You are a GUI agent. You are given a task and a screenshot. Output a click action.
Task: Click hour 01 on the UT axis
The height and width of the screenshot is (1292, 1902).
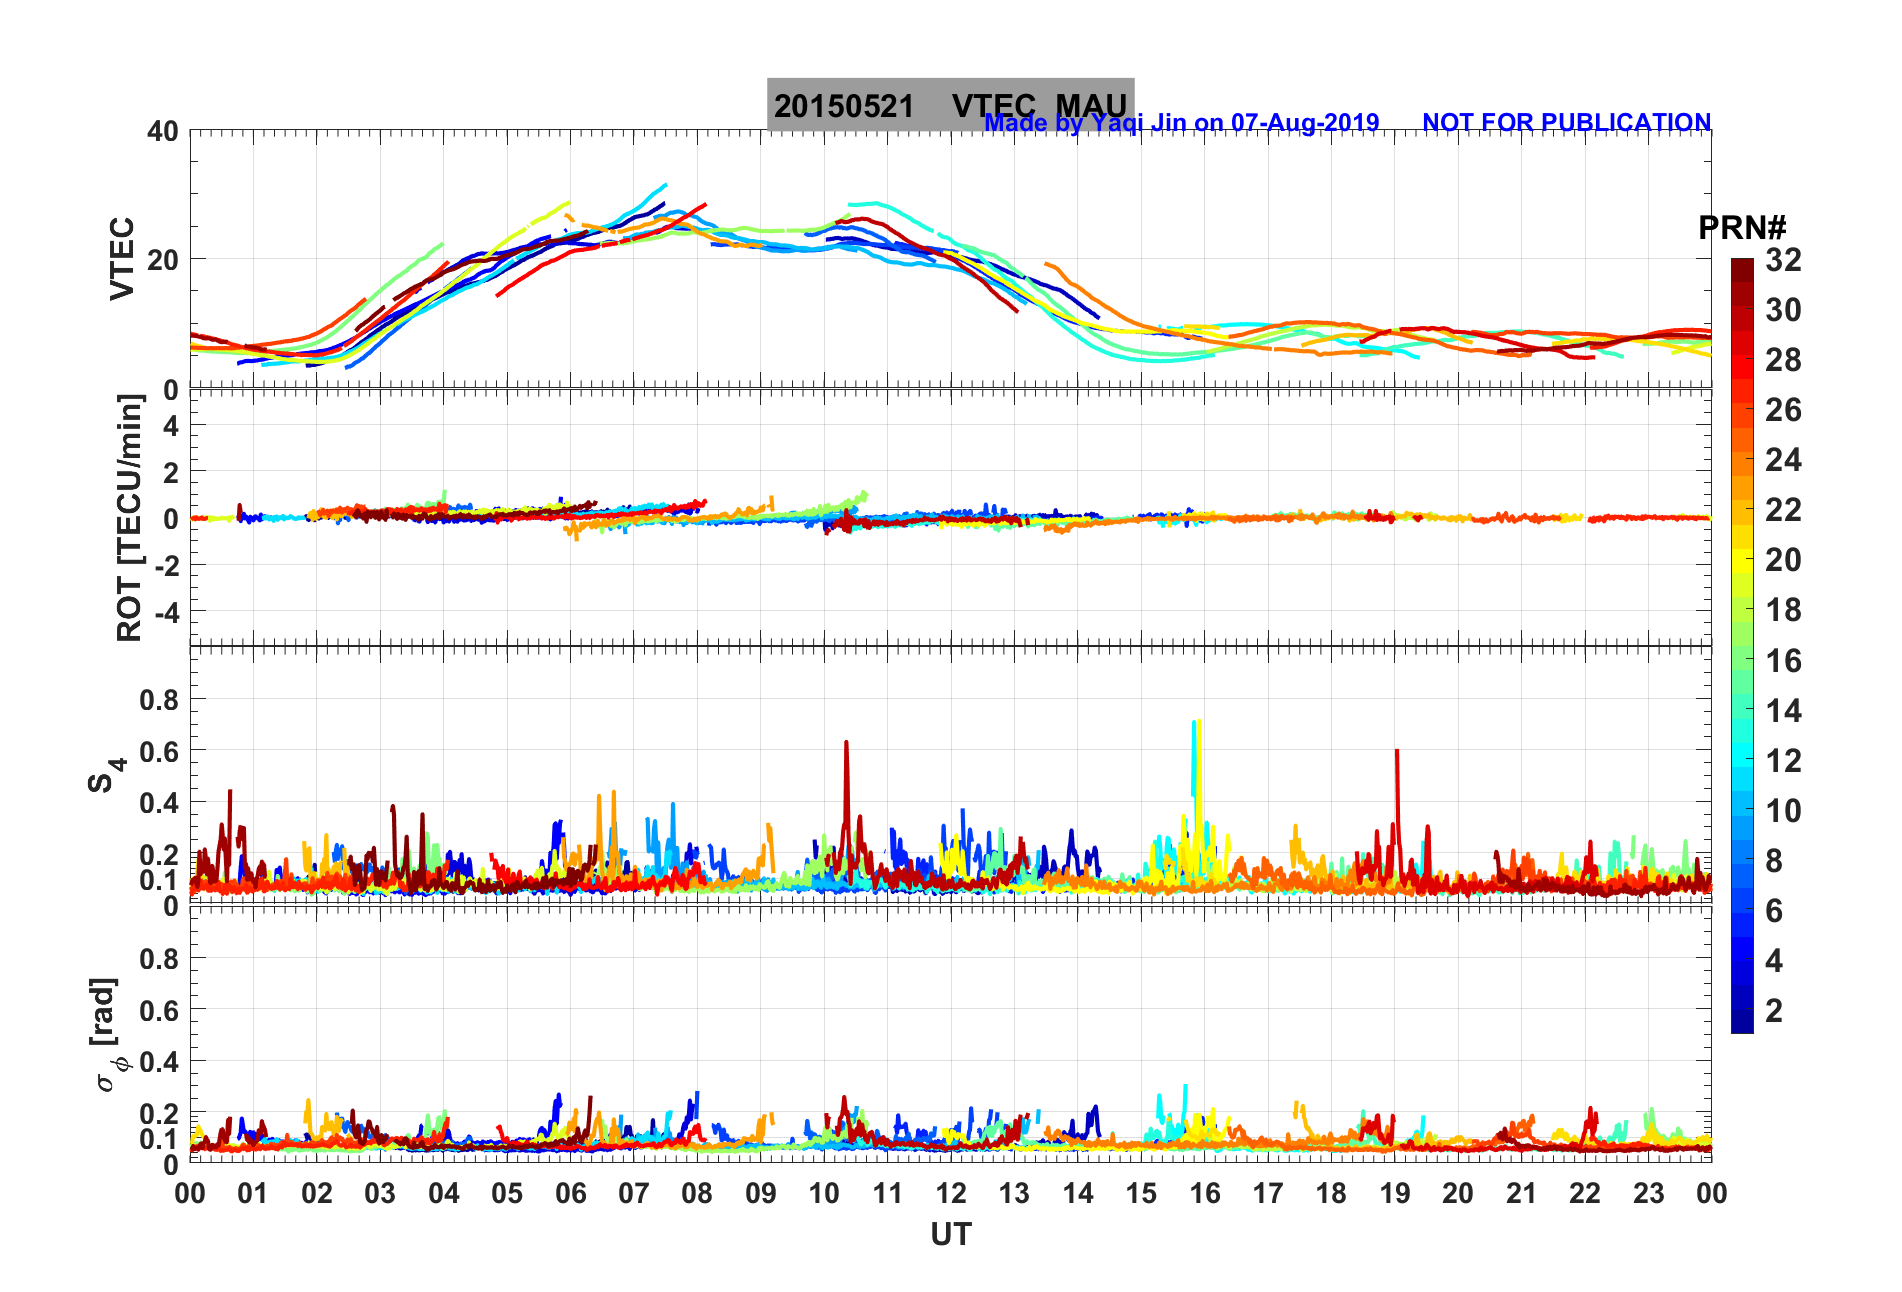(253, 1193)
